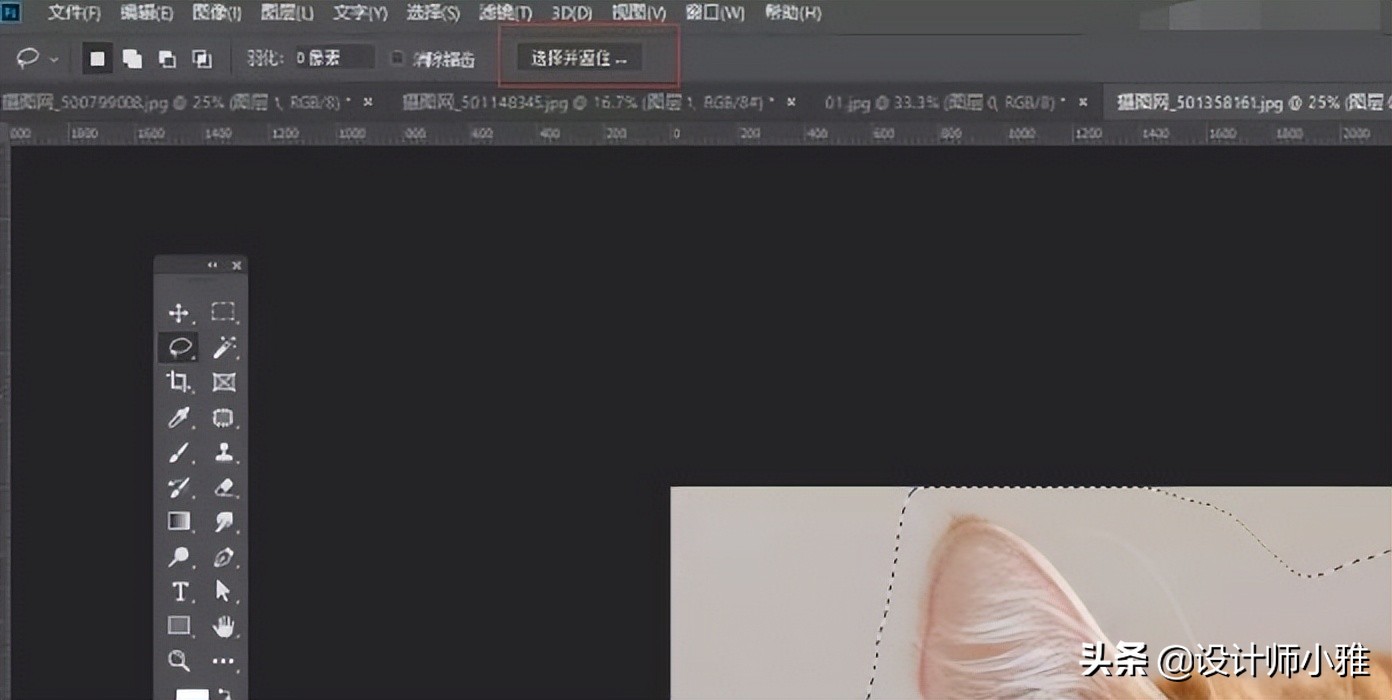
Task: Toggle Add to Selection mode
Action: pyautogui.click(x=131, y=57)
